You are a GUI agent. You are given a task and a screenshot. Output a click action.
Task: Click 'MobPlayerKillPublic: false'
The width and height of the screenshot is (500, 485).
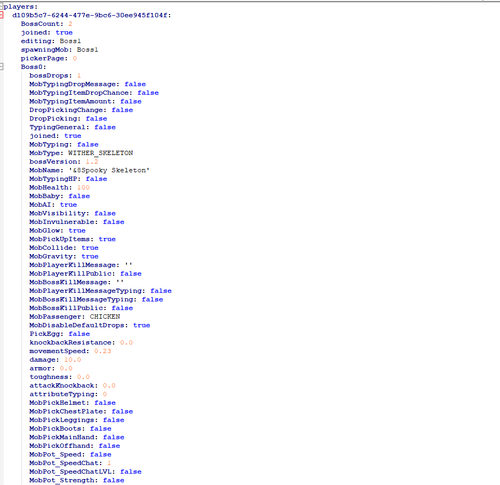(85, 274)
